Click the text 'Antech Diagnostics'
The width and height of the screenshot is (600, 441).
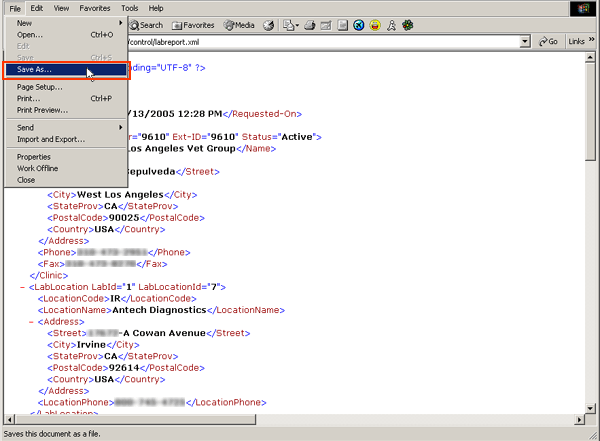click(x=159, y=310)
